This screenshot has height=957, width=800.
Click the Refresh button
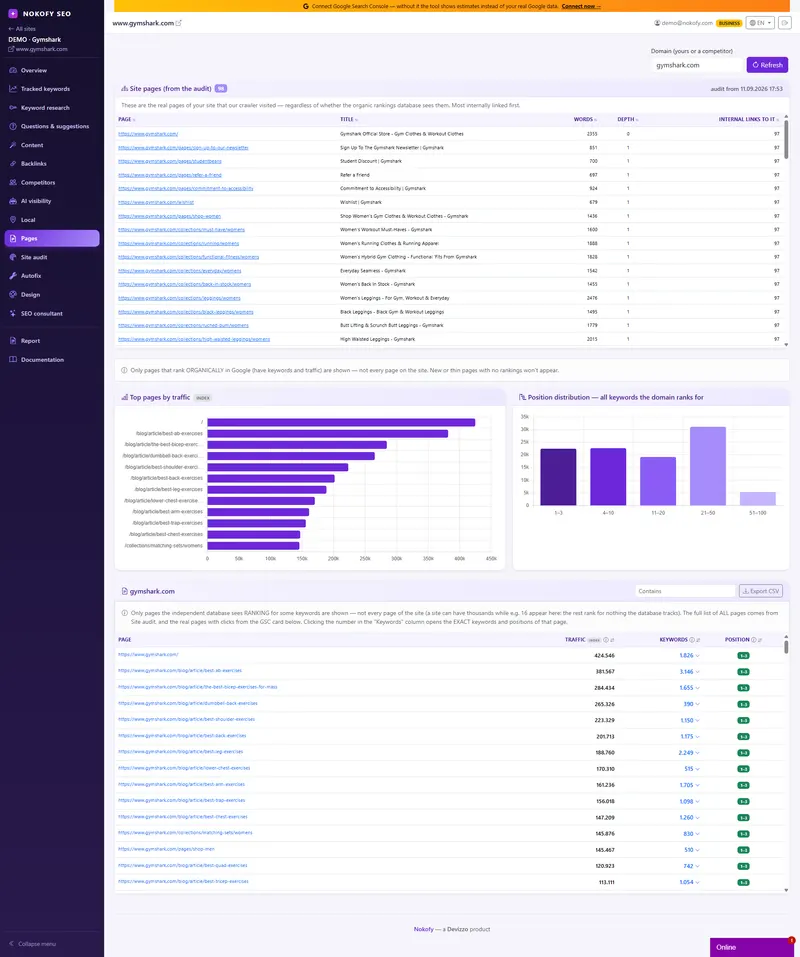(x=767, y=65)
